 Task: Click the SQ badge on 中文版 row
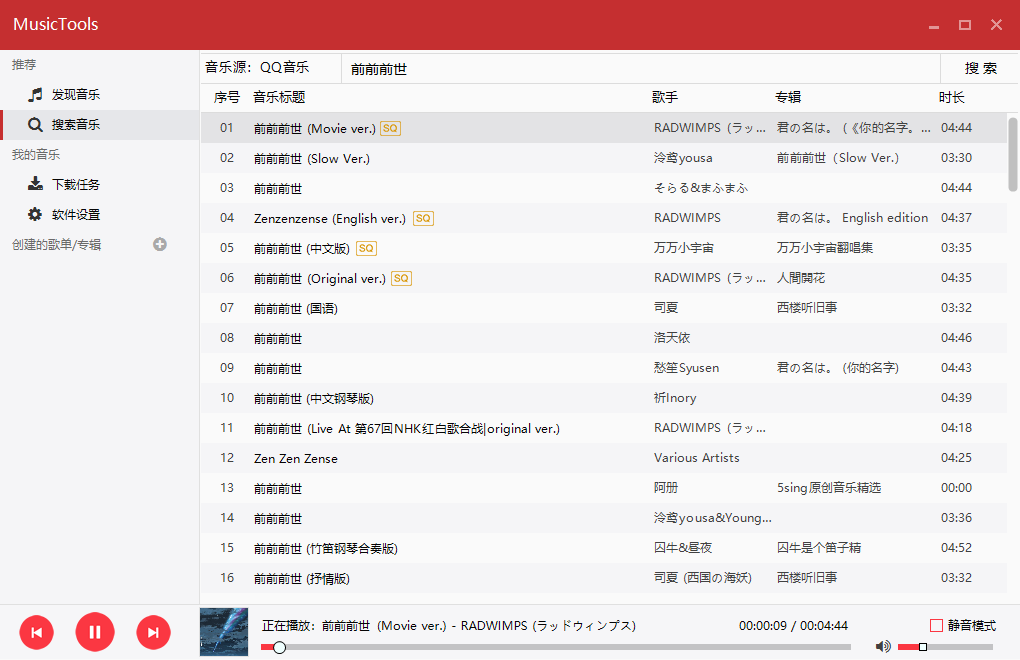(367, 248)
